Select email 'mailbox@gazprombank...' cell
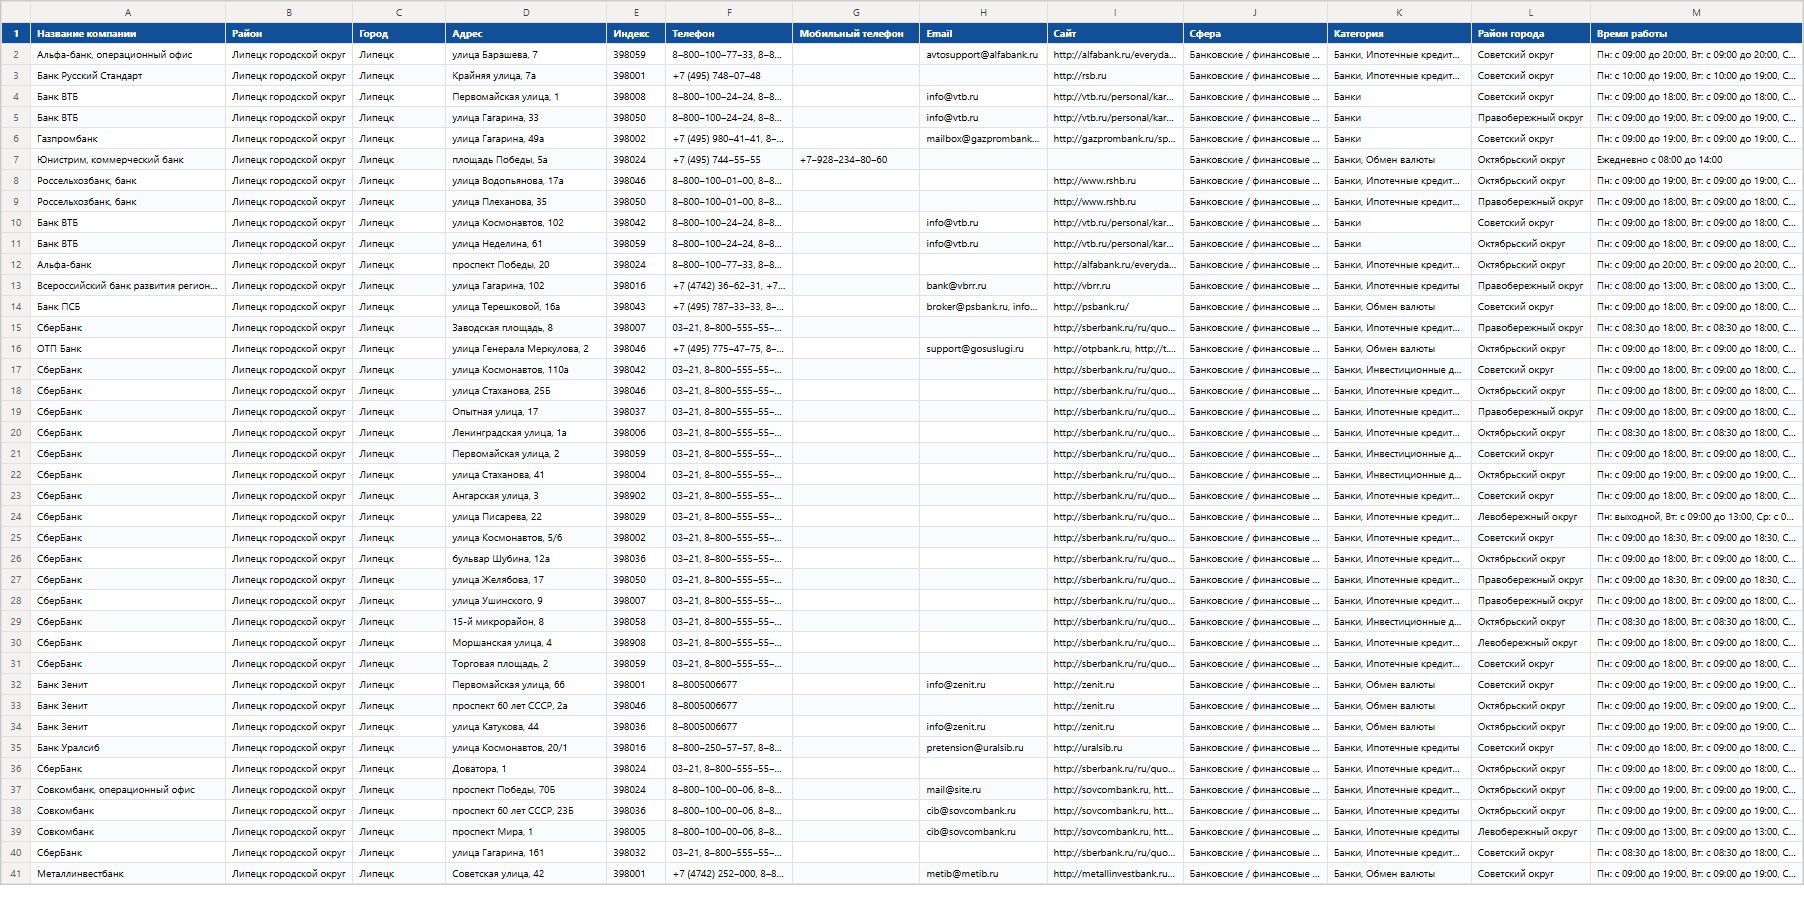The height and width of the screenshot is (902, 1804). click(983, 139)
